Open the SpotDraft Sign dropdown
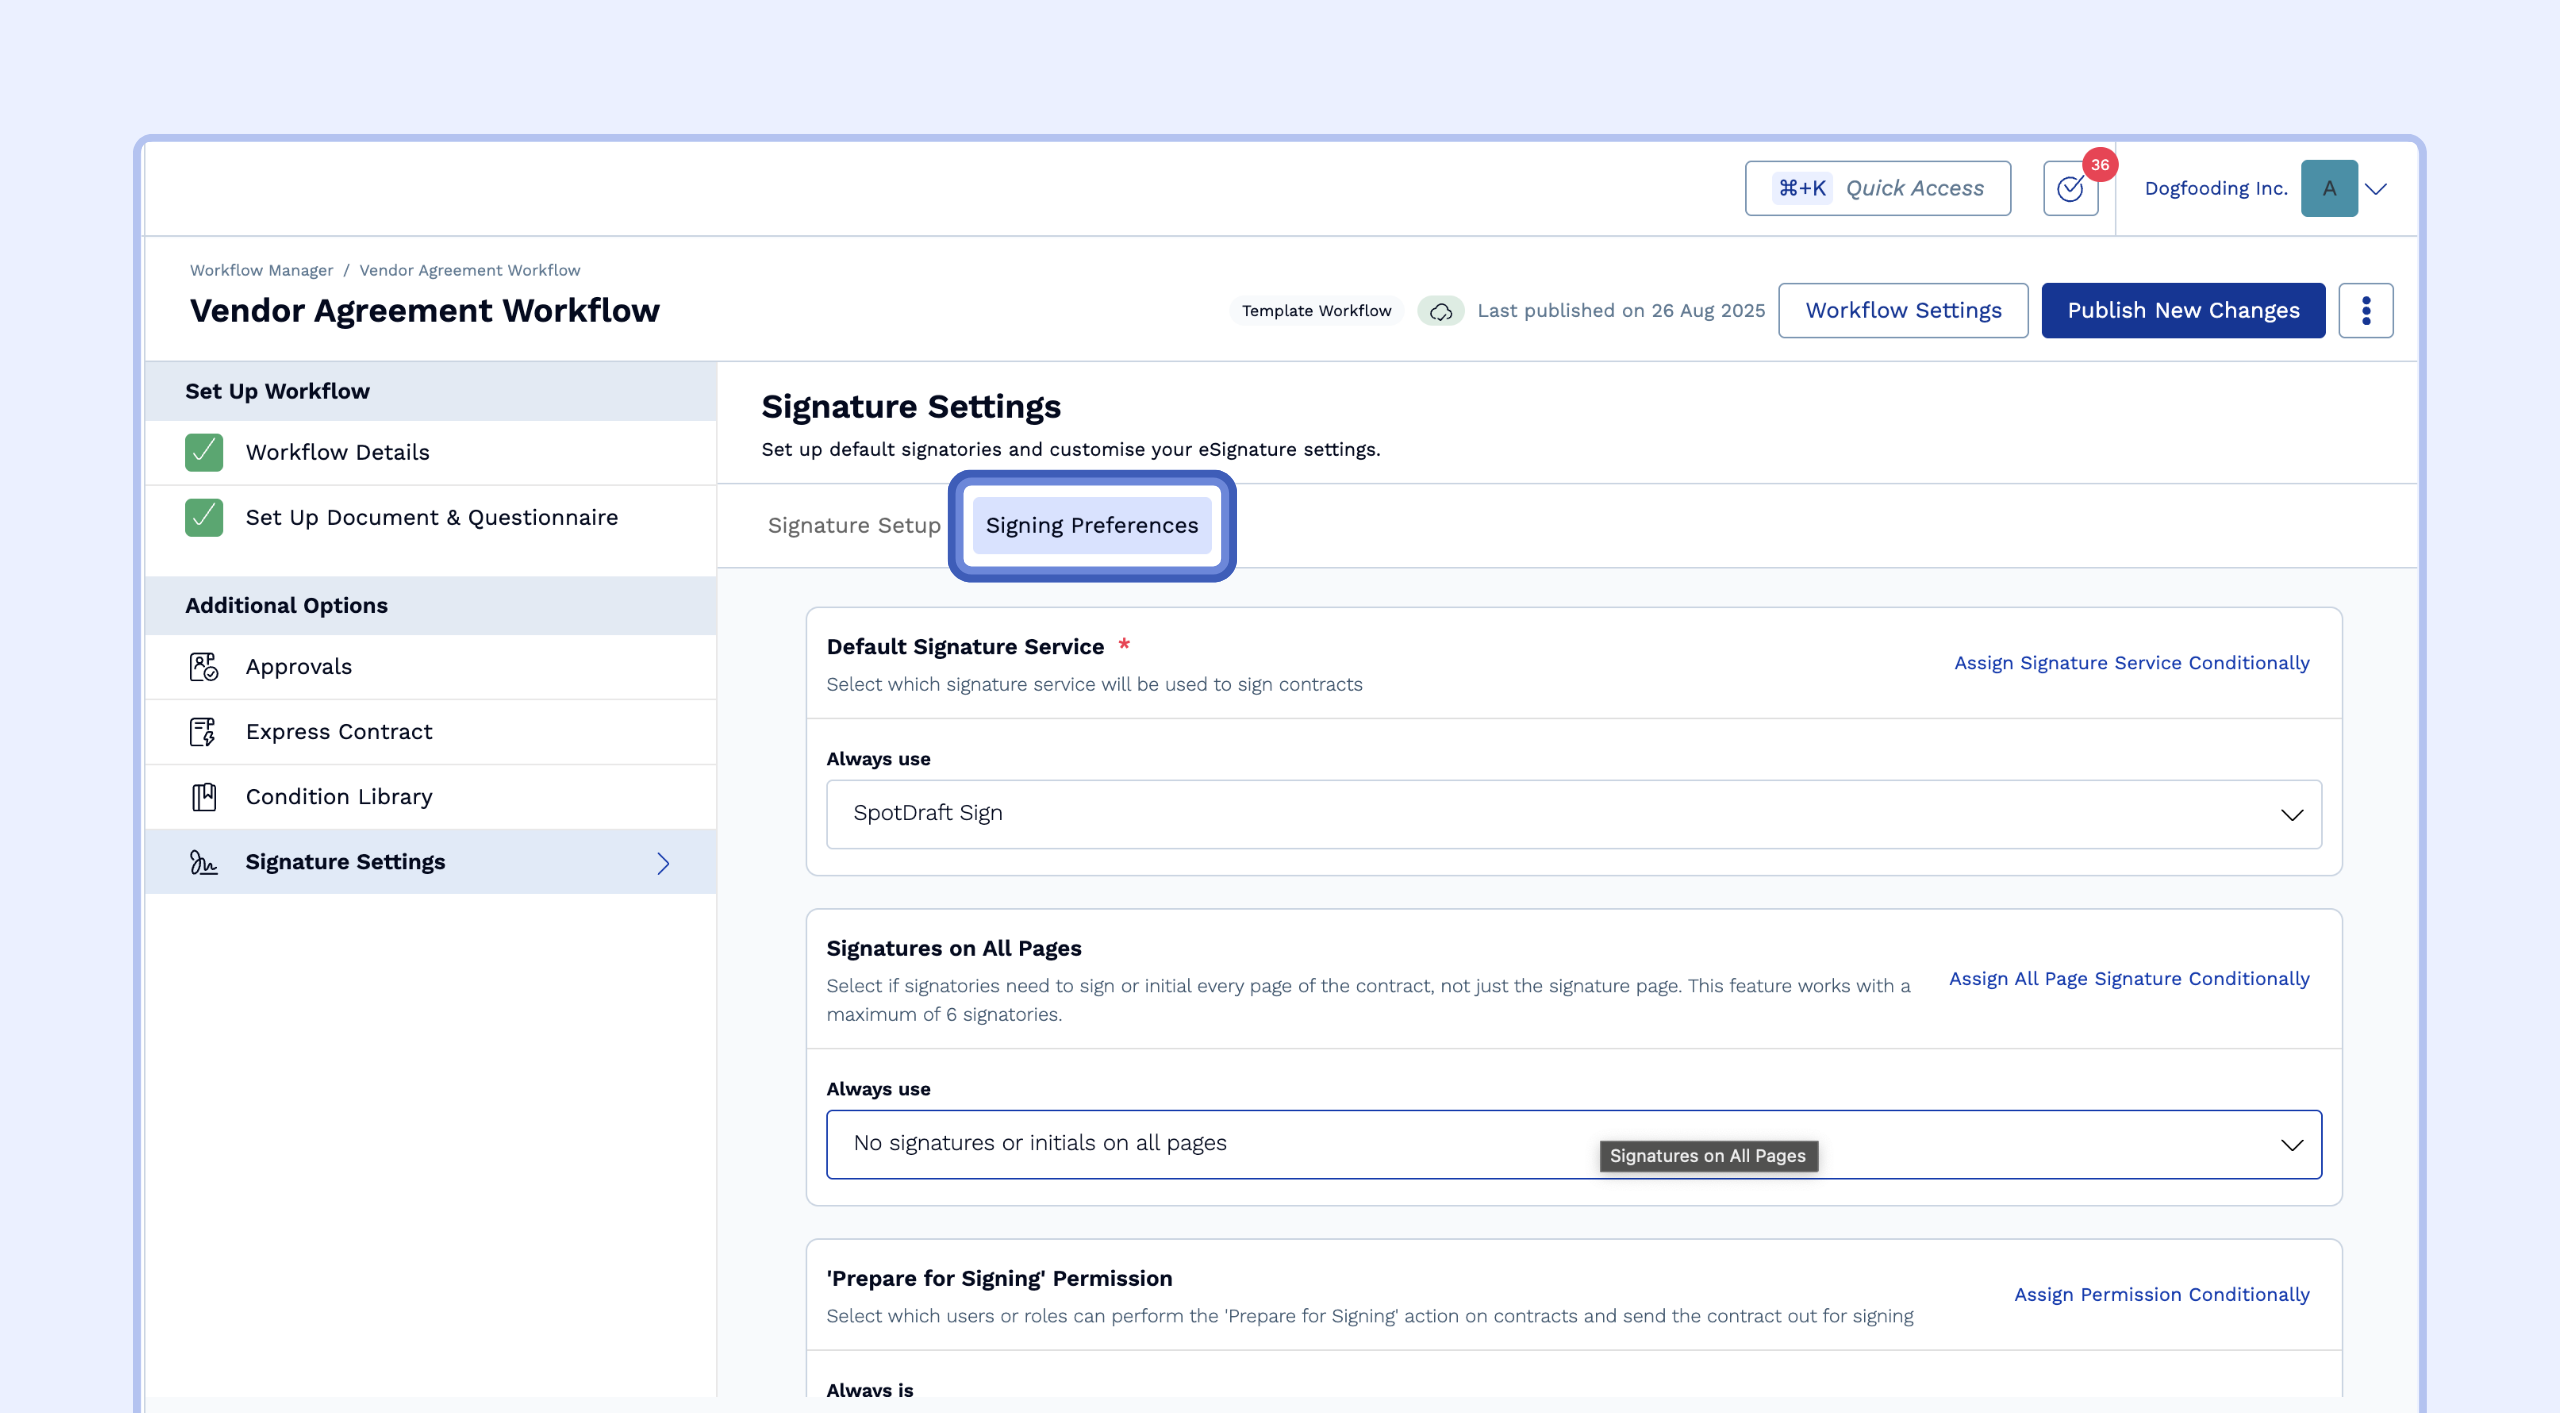Image resolution: width=2560 pixels, height=1413 pixels. click(1573, 814)
